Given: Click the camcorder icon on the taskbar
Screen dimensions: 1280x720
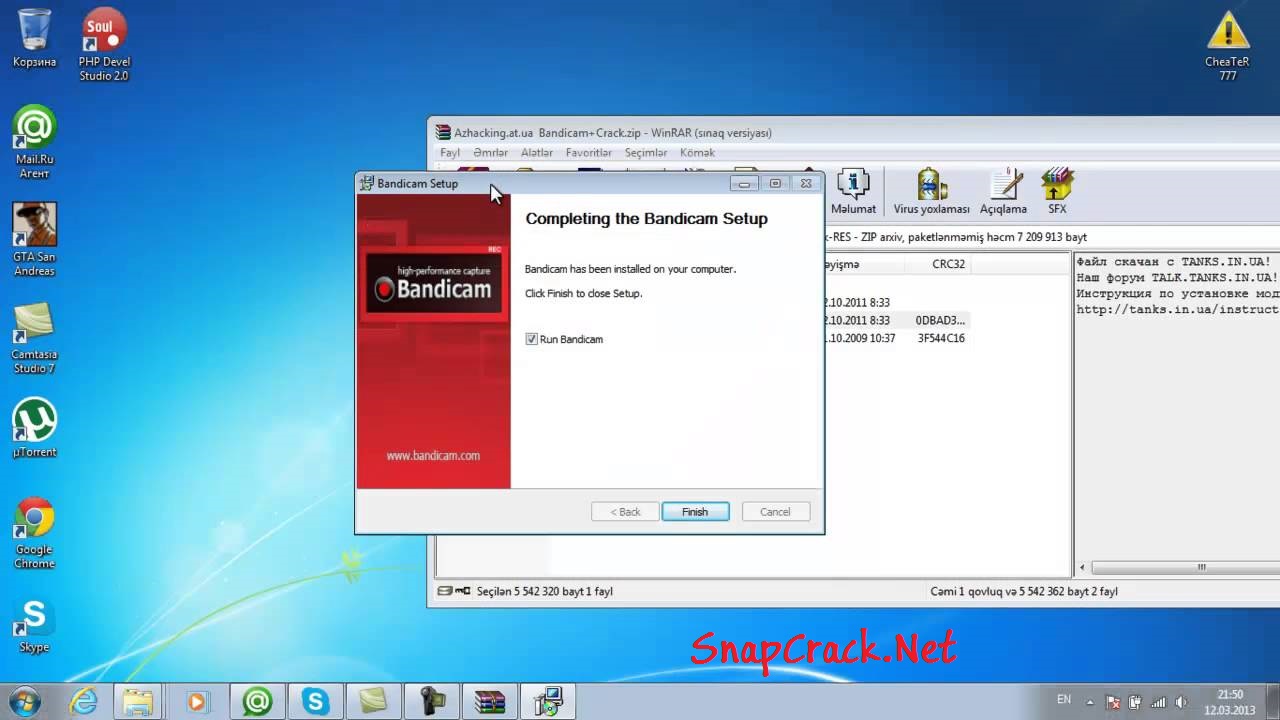Looking at the screenshot, I should pos(431,701).
